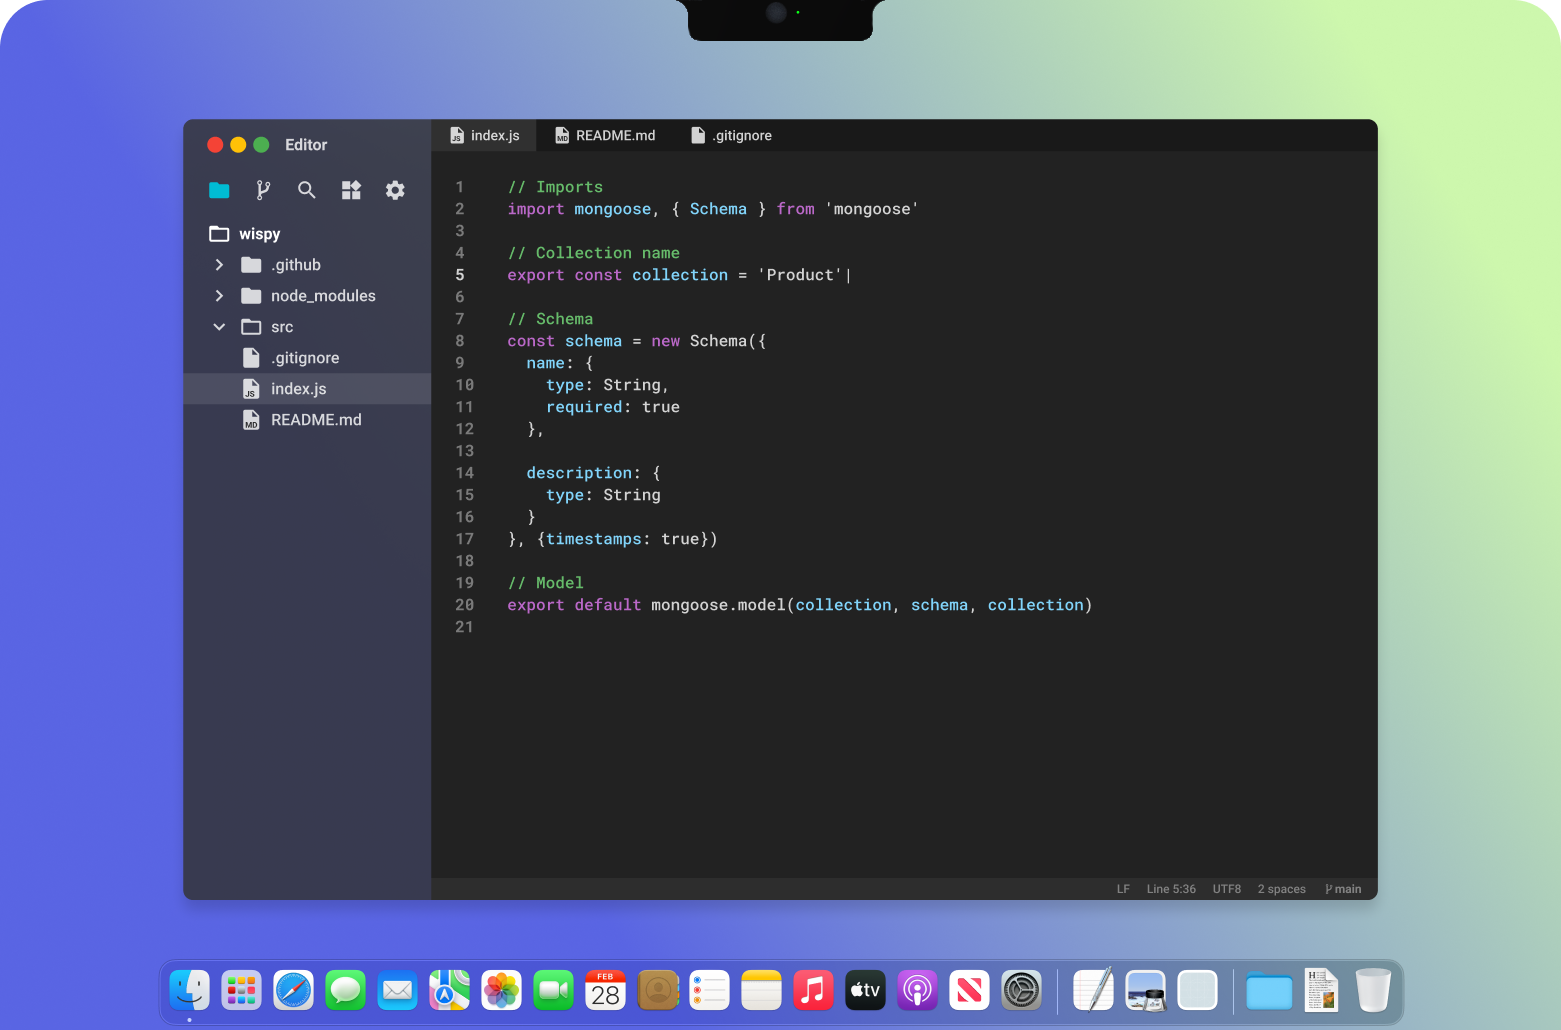
Task: Open the extensions panel icon
Action: [351, 190]
